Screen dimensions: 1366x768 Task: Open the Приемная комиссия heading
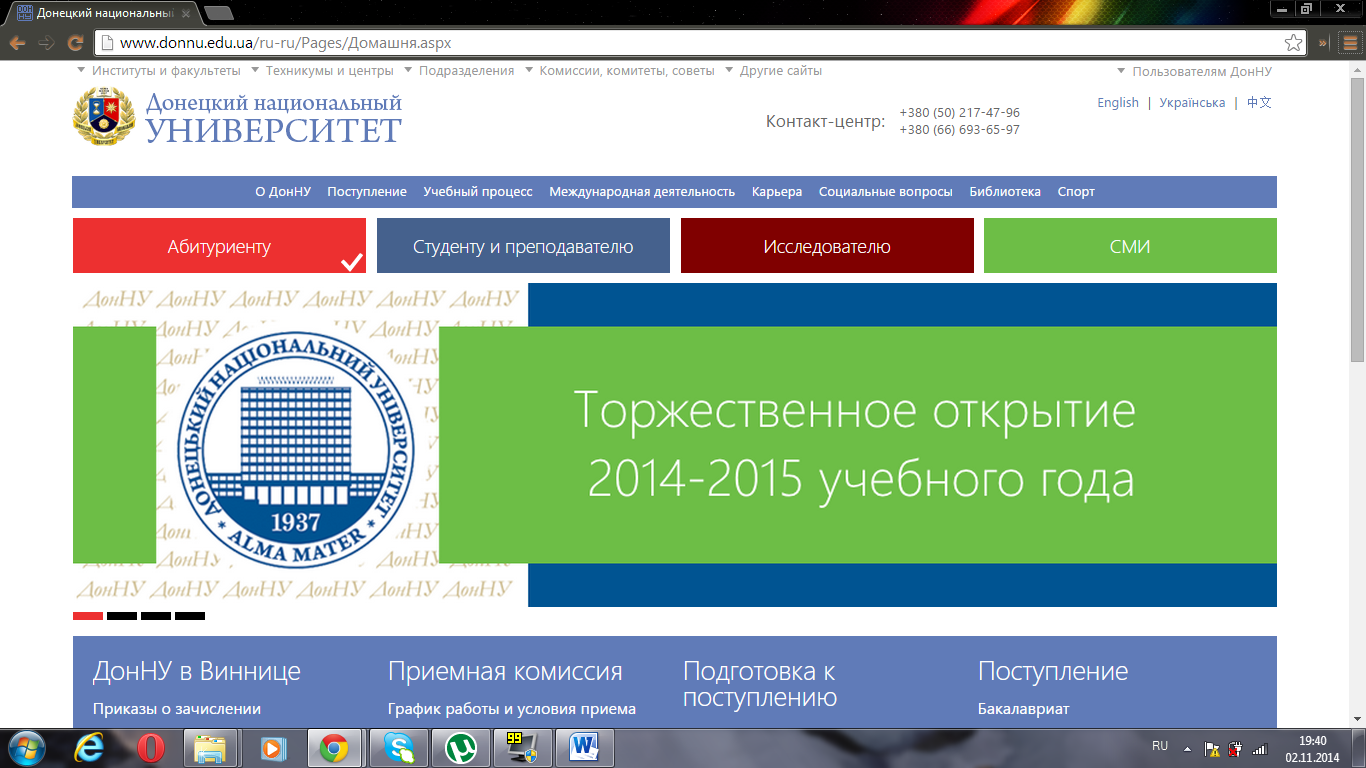click(x=505, y=671)
